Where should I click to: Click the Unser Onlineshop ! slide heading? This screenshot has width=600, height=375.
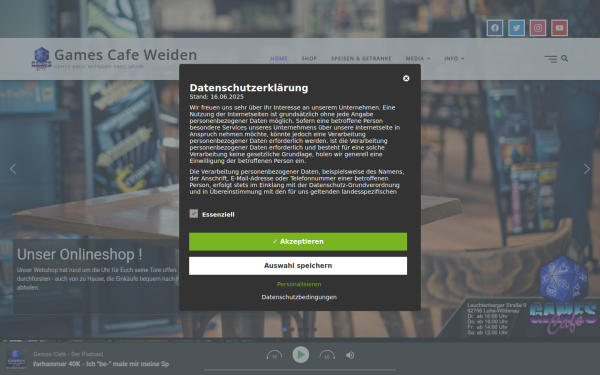[x=80, y=254]
